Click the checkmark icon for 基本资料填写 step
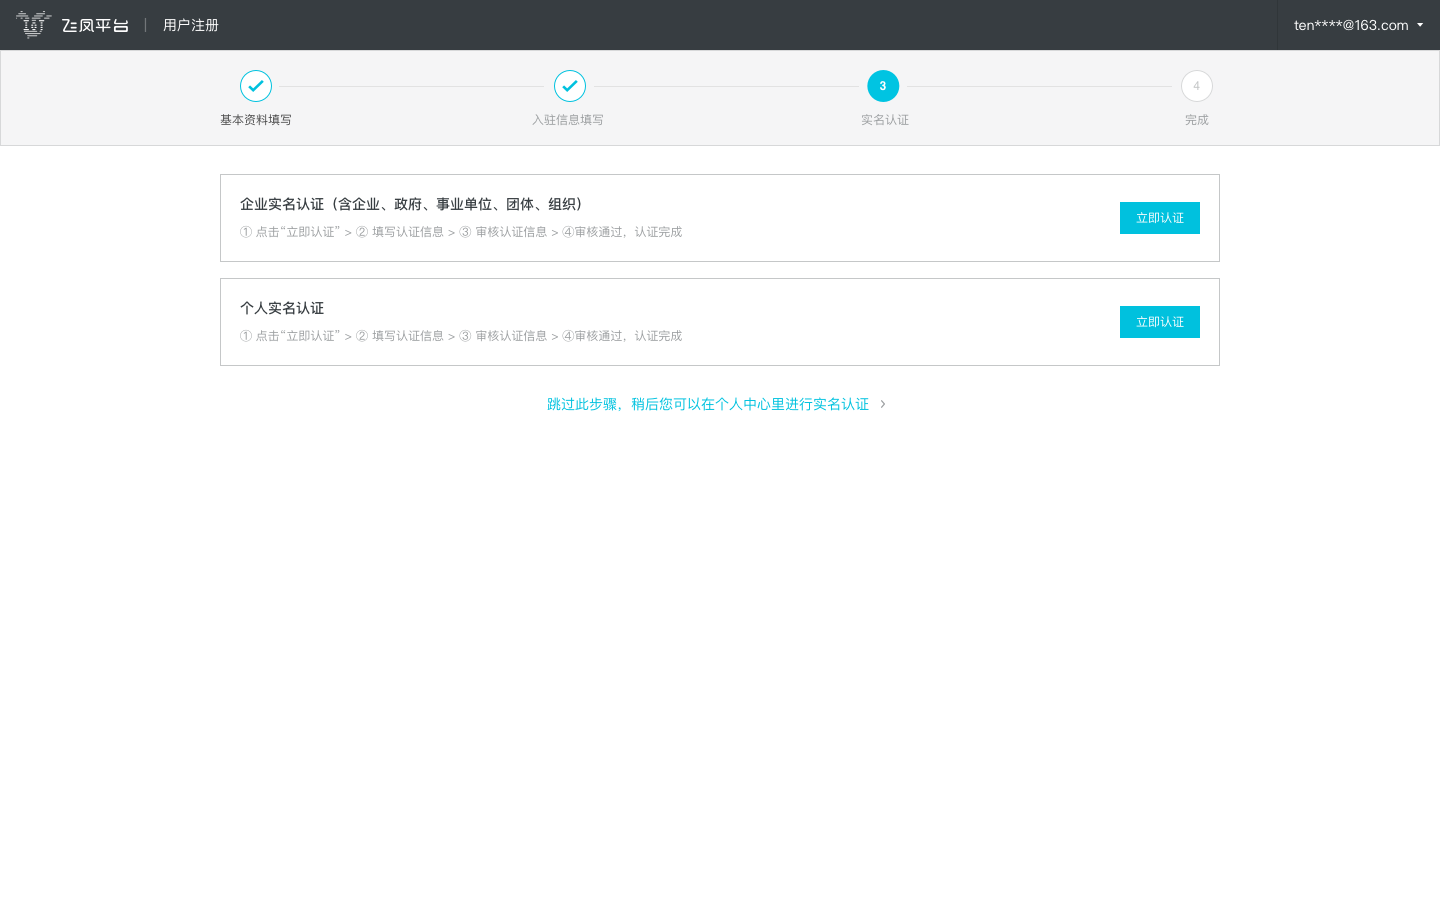1440x900 pixels. [256, 86]
